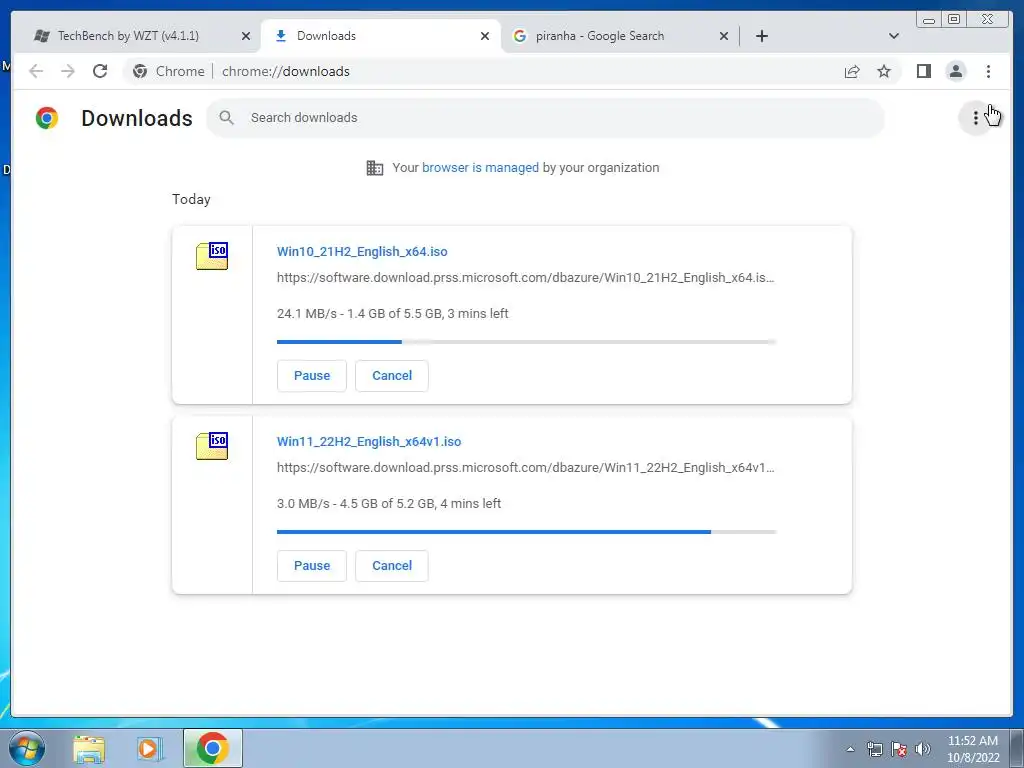Close the Downloads tab

pyautogui.click(x=485, y=36)
